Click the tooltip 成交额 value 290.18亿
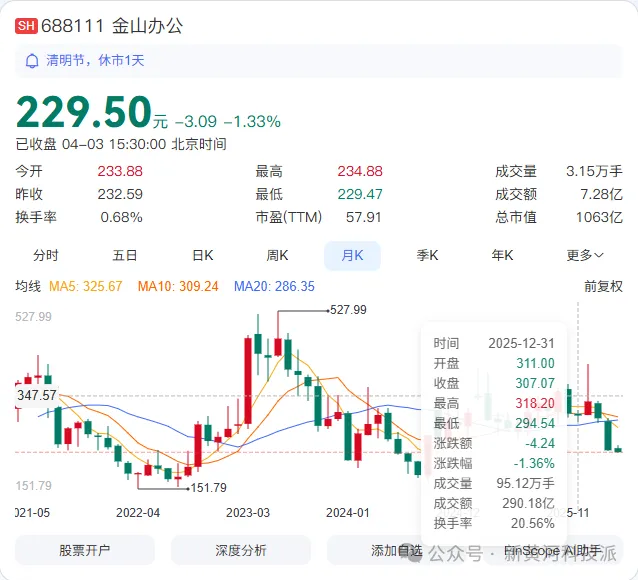The width and height of the screenshot is (638, 580). pos(529,503)
